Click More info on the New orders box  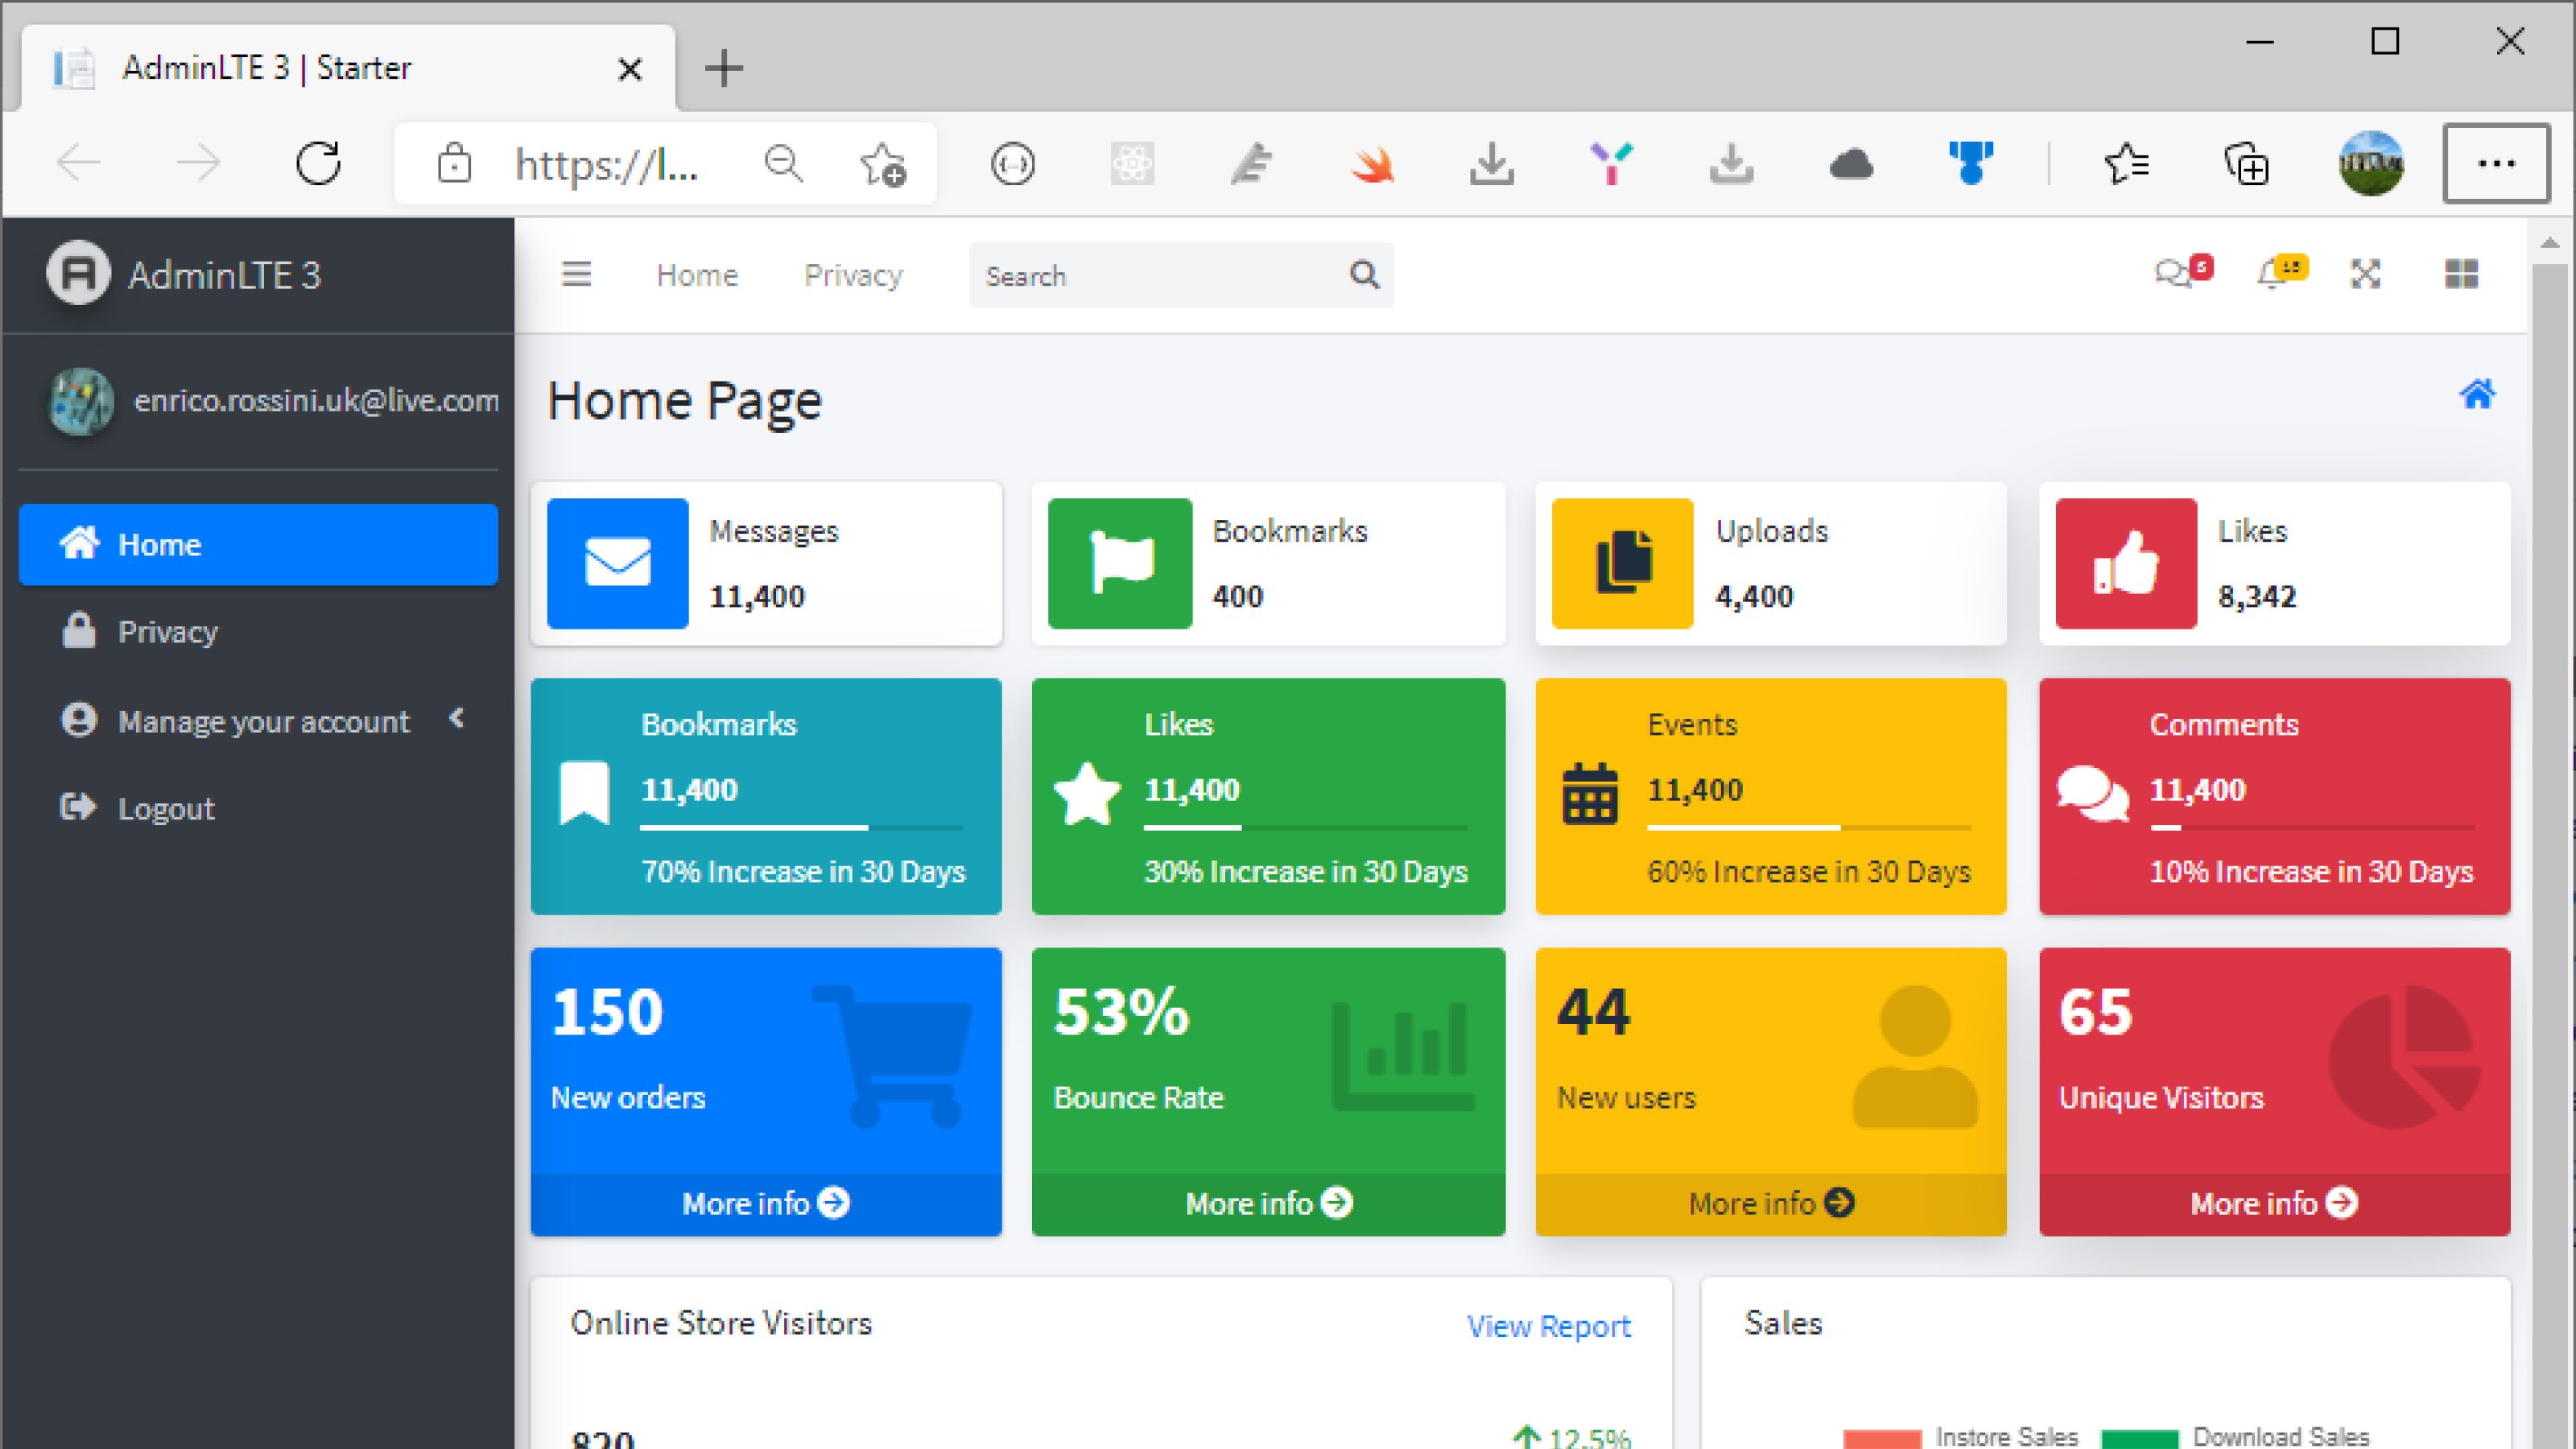pos(765,1203)
